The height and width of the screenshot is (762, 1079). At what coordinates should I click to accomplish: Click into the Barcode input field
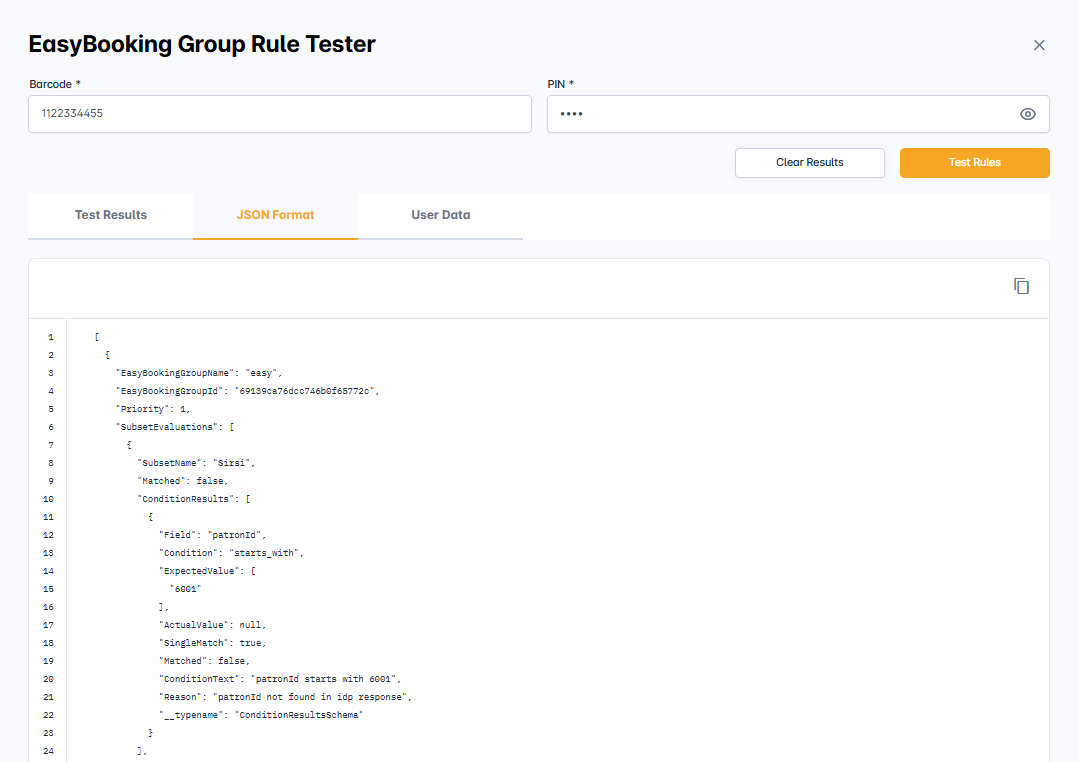[x=280, y=114]
